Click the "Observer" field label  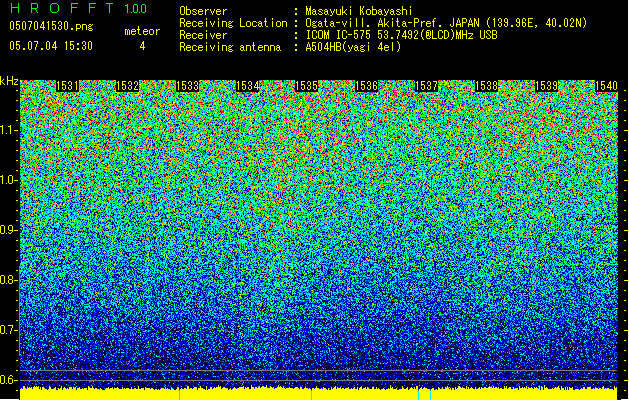click(x=203, y=11)
